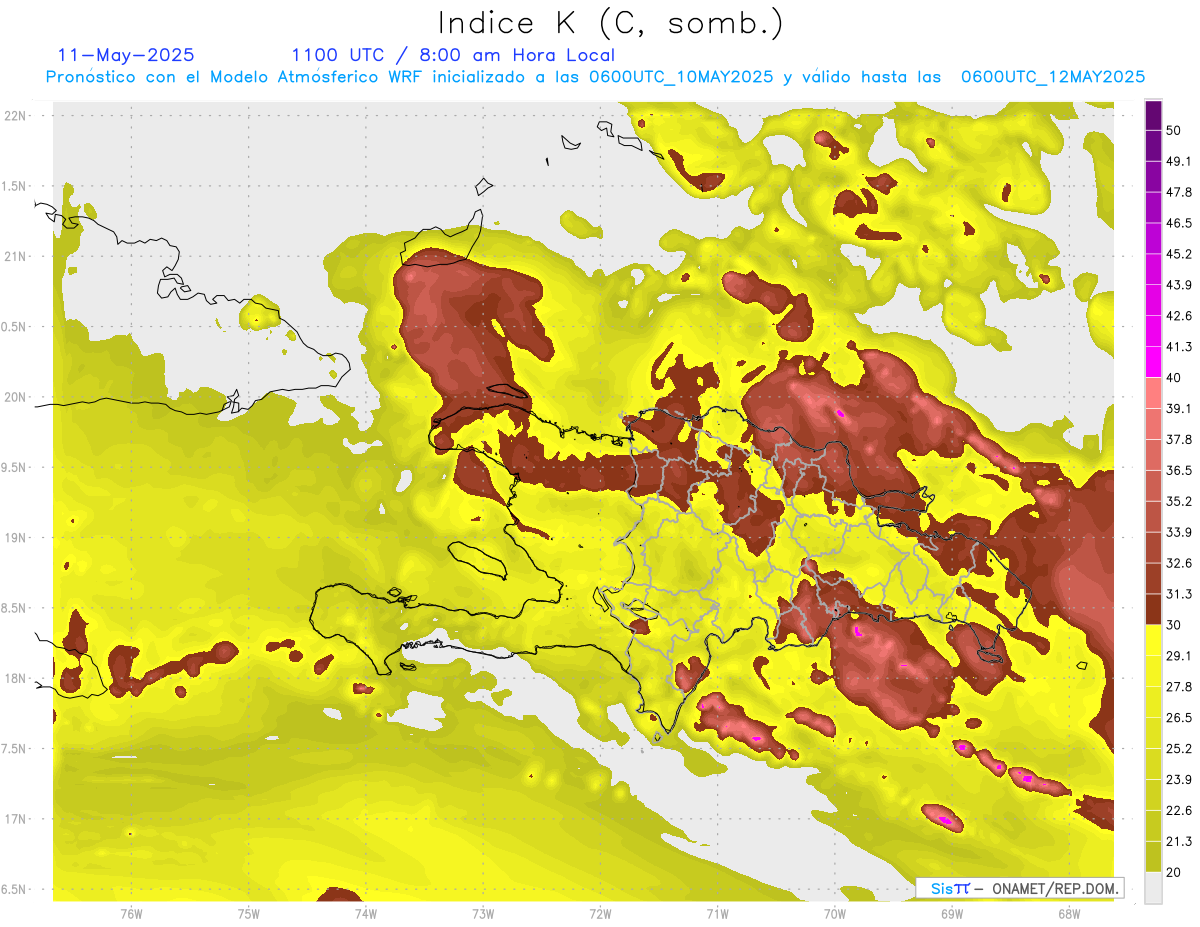
Task: Click the "73W" longitude label
Action: pyautogui.click(x=483, y=914)
